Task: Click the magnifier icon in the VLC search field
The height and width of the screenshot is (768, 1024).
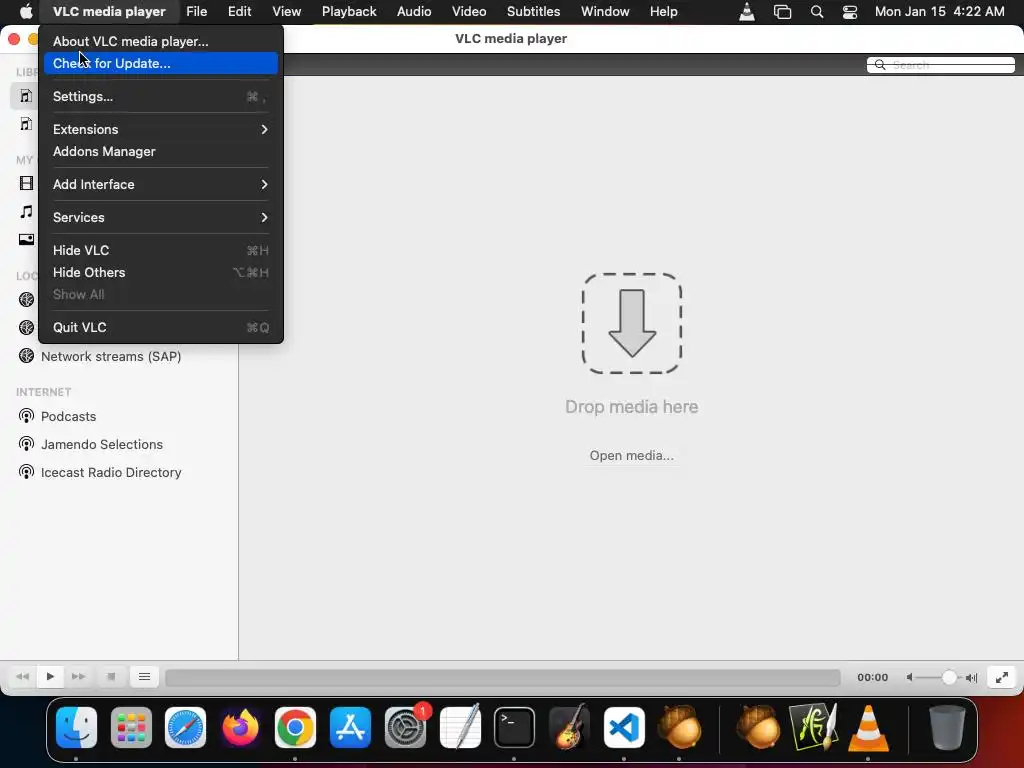Action: 880,65
